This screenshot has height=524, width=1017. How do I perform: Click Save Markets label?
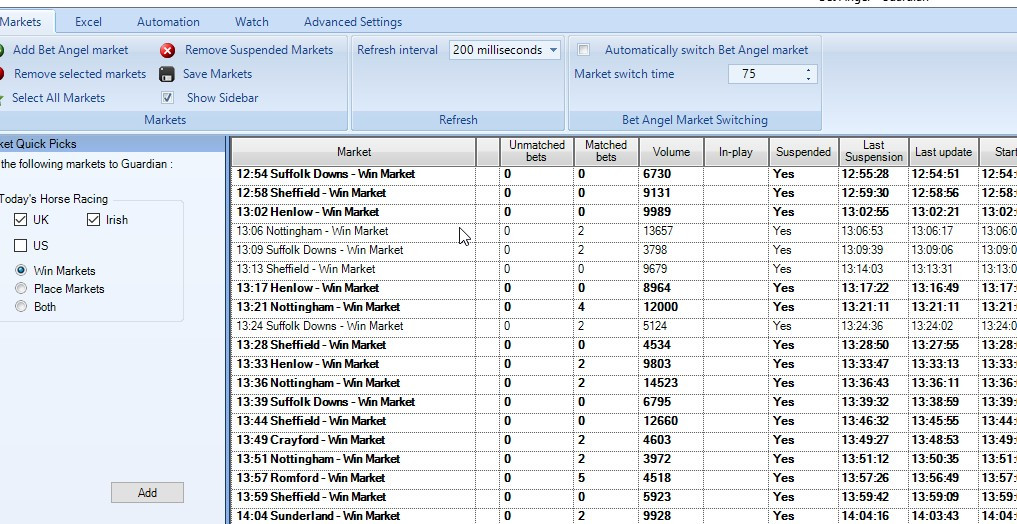[217, 74]
